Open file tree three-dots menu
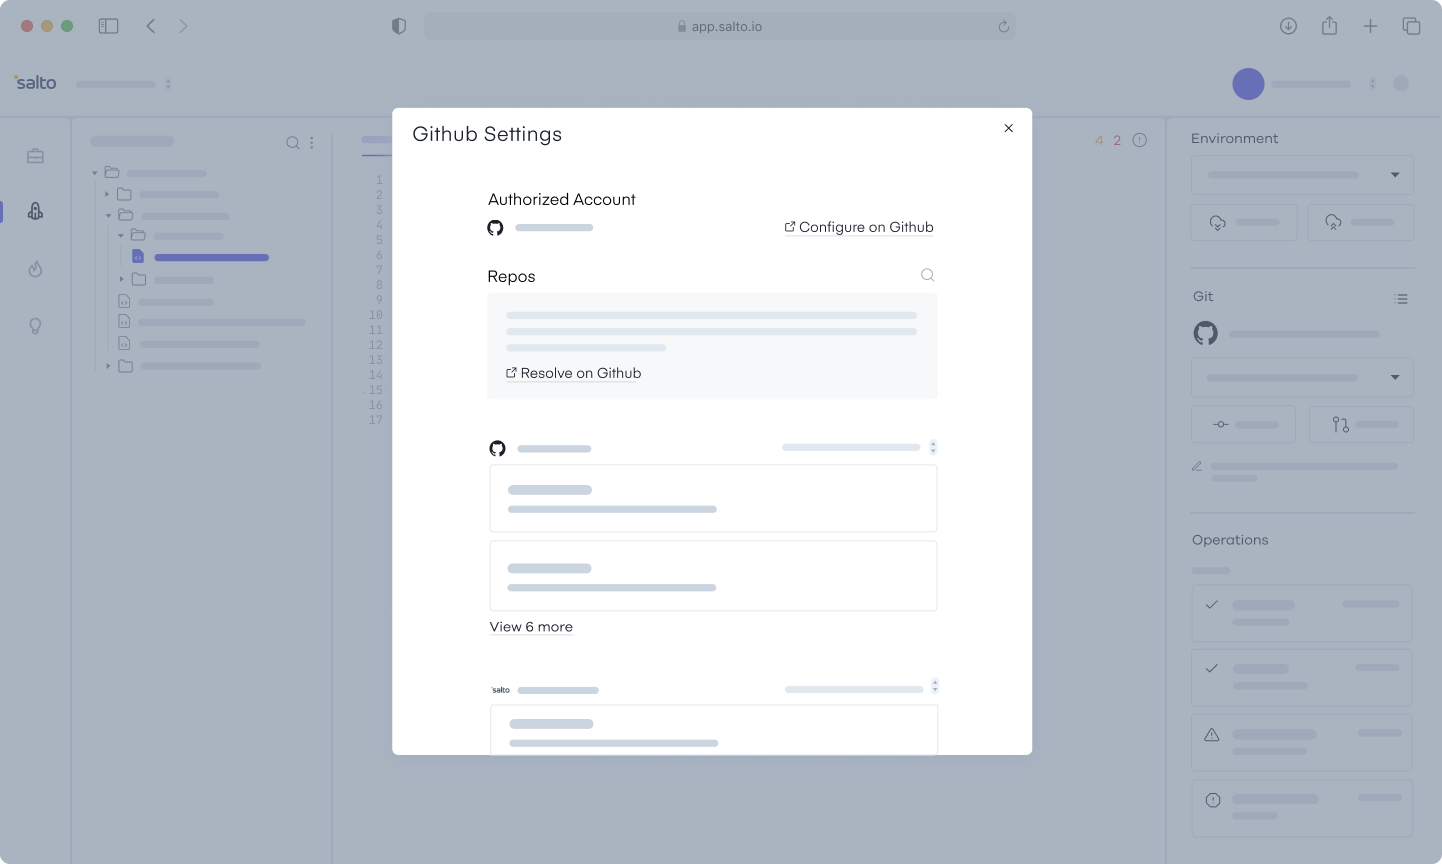The height and width of the screenshot is (864, 1442). (x=312, y=143)
